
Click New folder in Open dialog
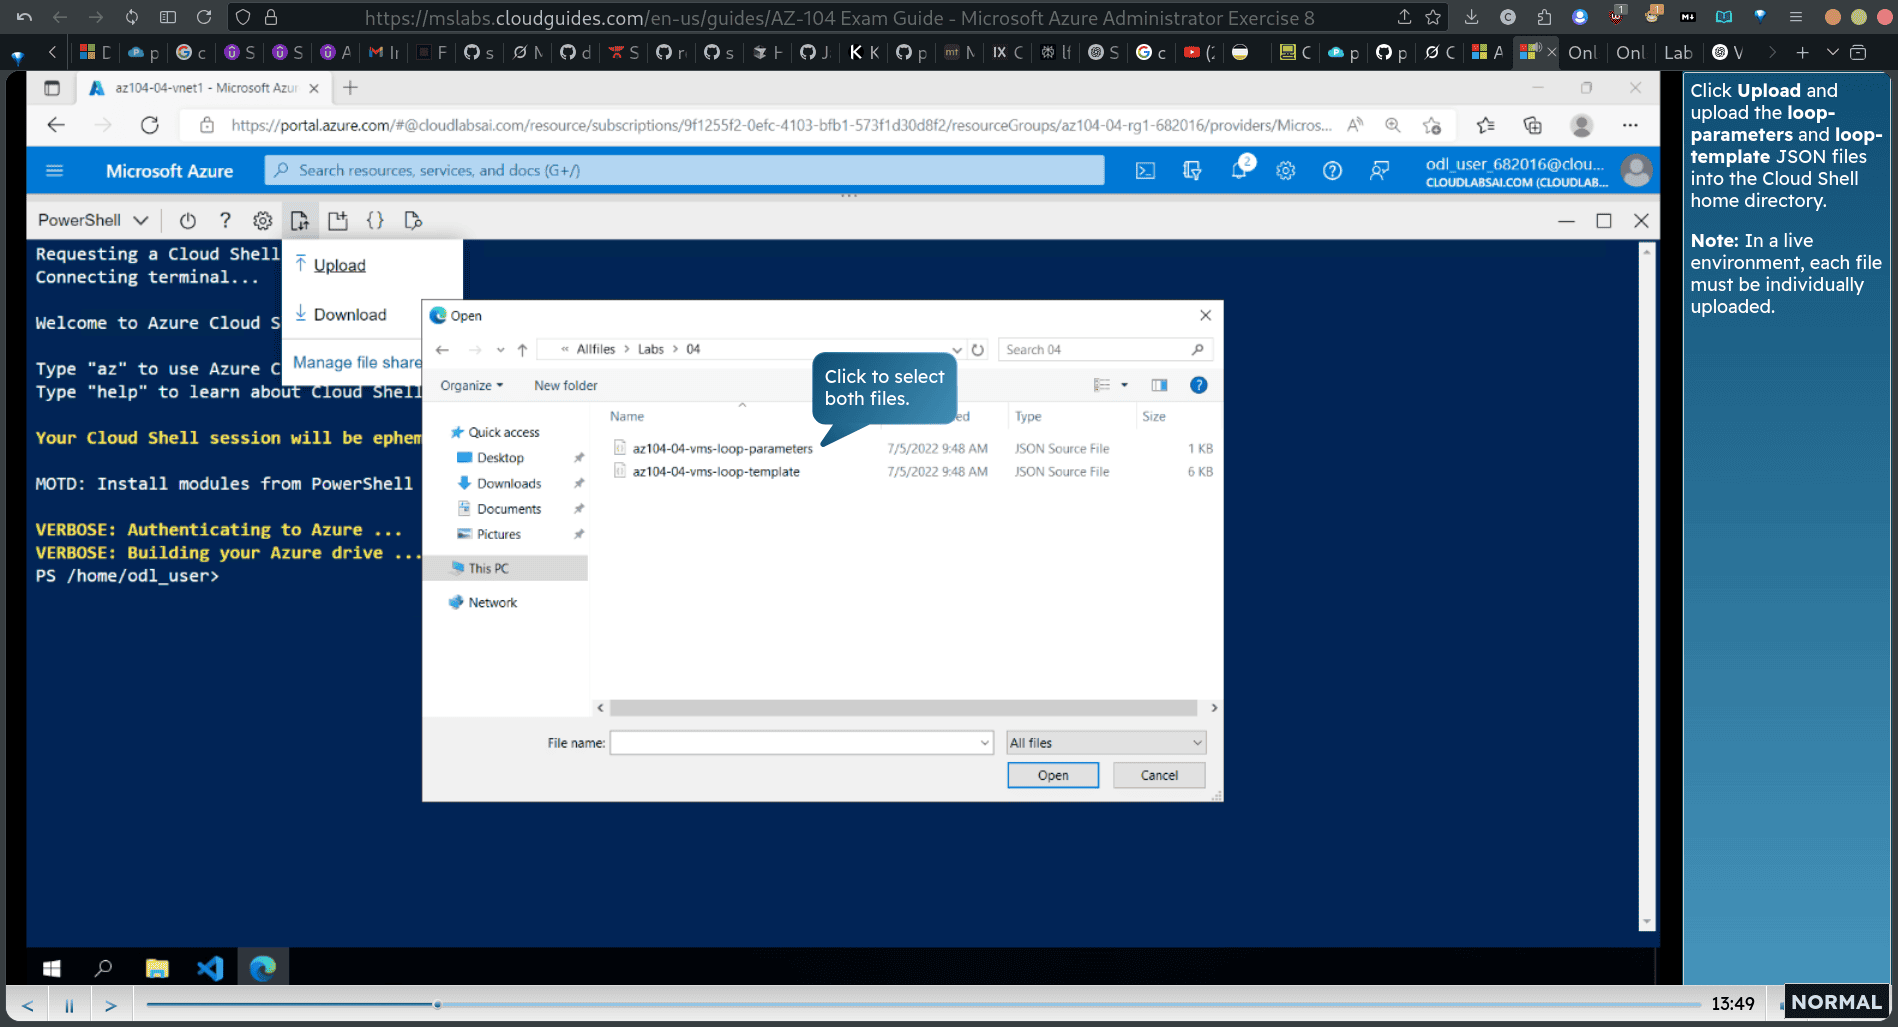point(566,385)
